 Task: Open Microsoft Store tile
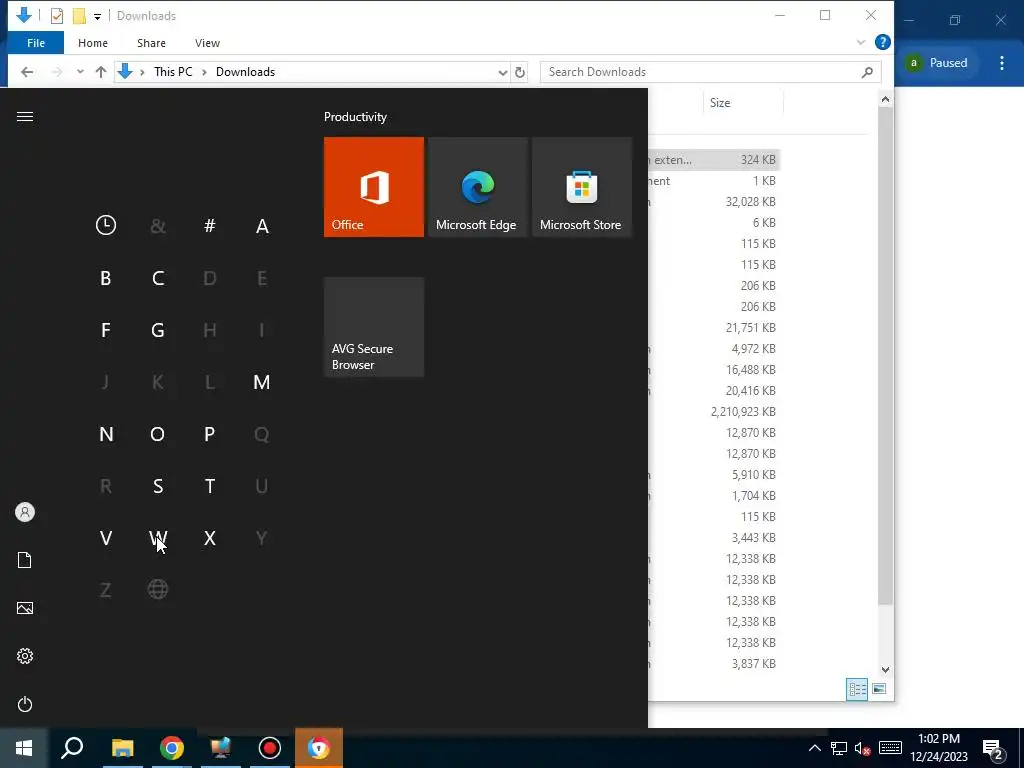click(x=582, y=187)
